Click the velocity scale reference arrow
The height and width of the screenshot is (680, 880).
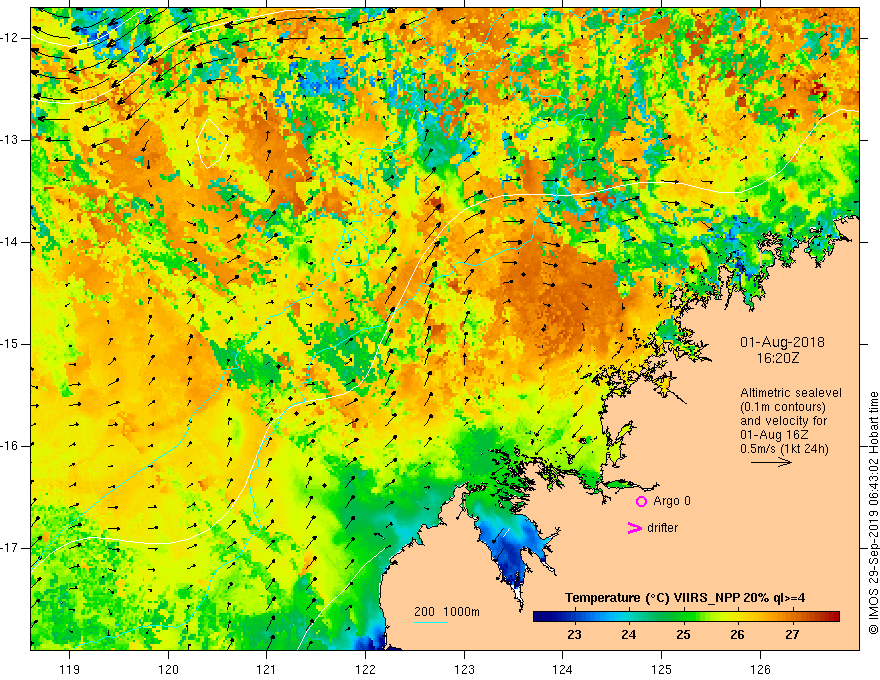coord(771,462)
